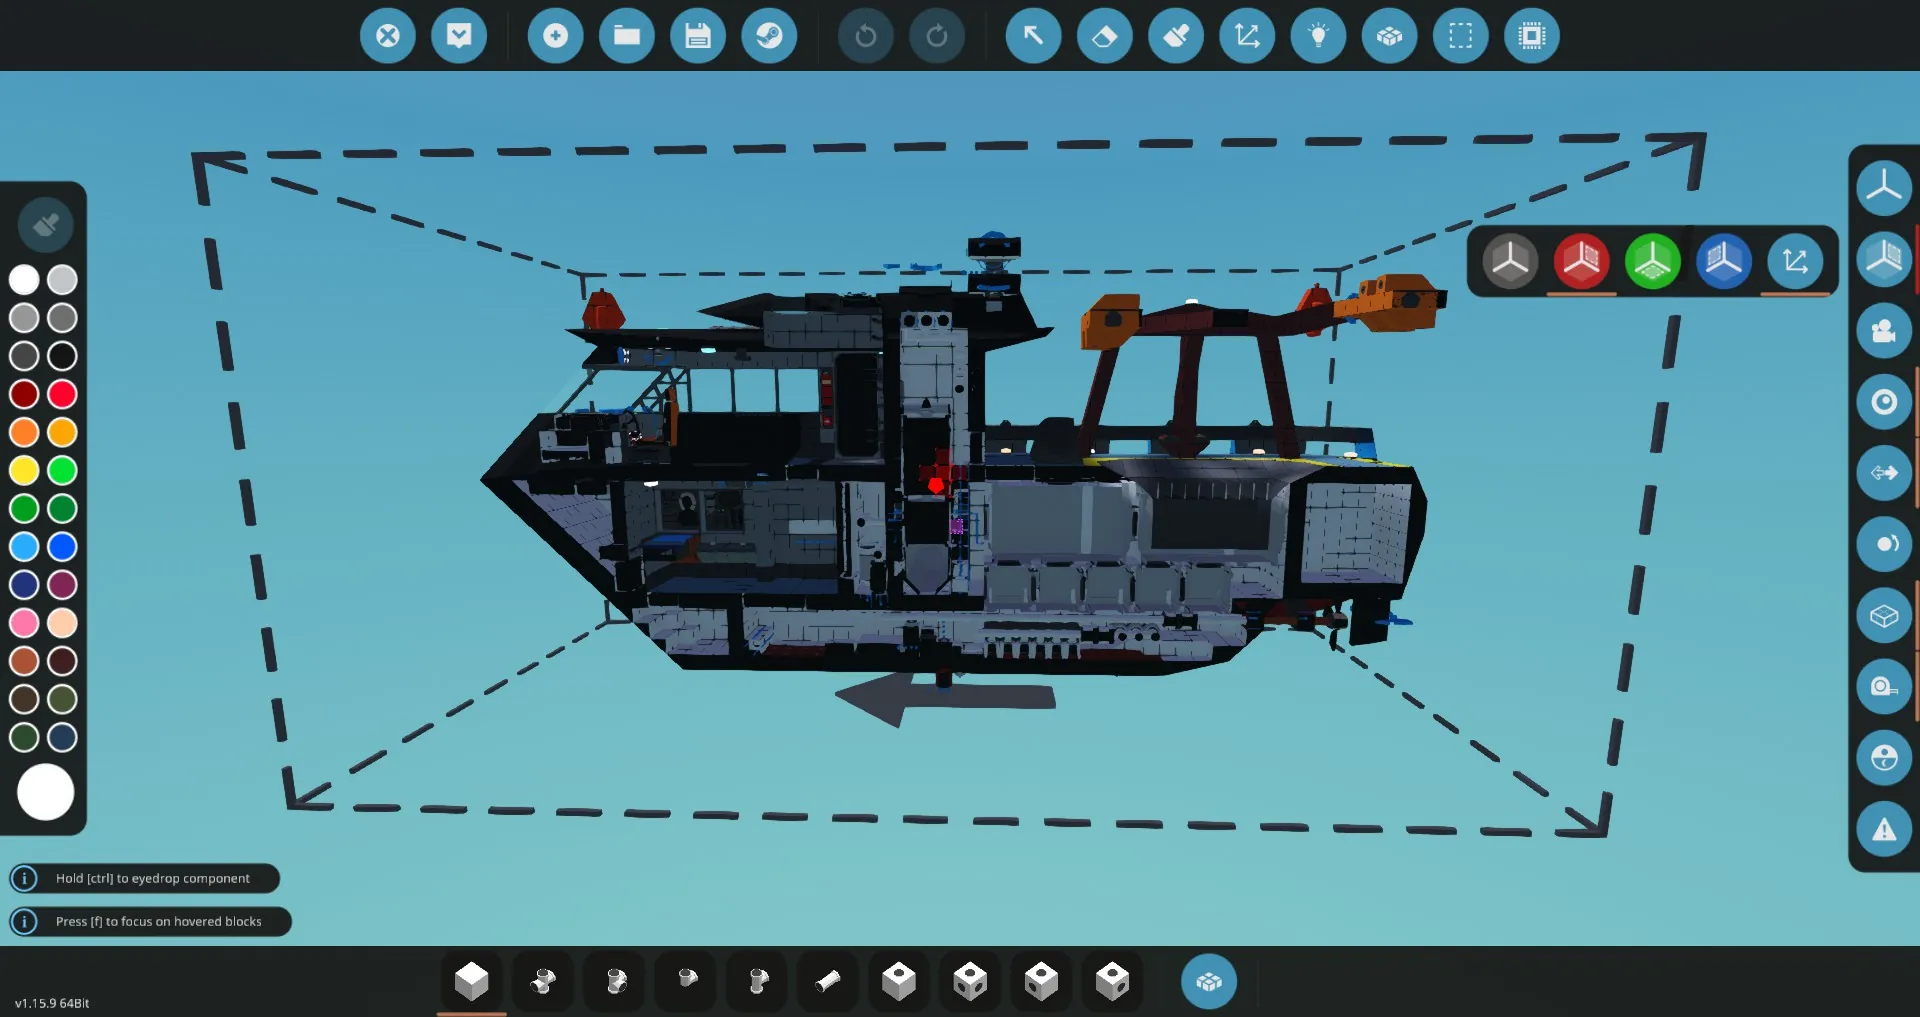Select the paint brush tool in top toolbar
Image resolution: width=1920 pixels, height=1017 pixels.
point(1175,36)
